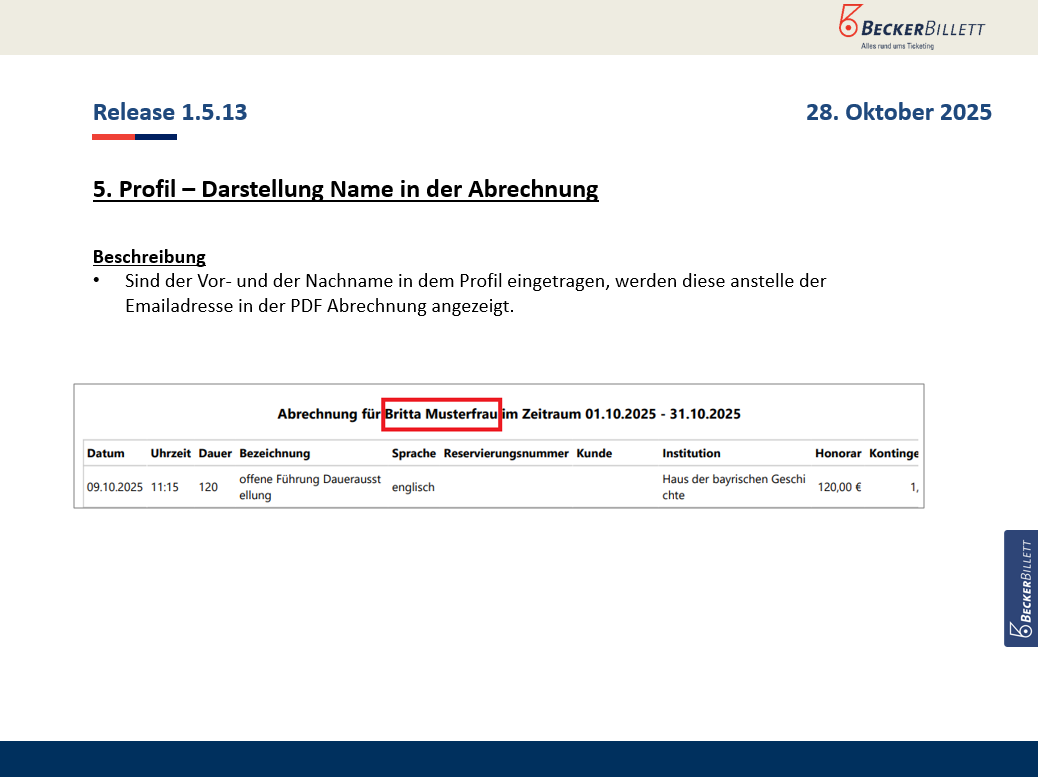Viewport: 1038px width, 777px height.
Task: Click the red-boxed name Britta Musterfrau
Action: tap(441, 414)
